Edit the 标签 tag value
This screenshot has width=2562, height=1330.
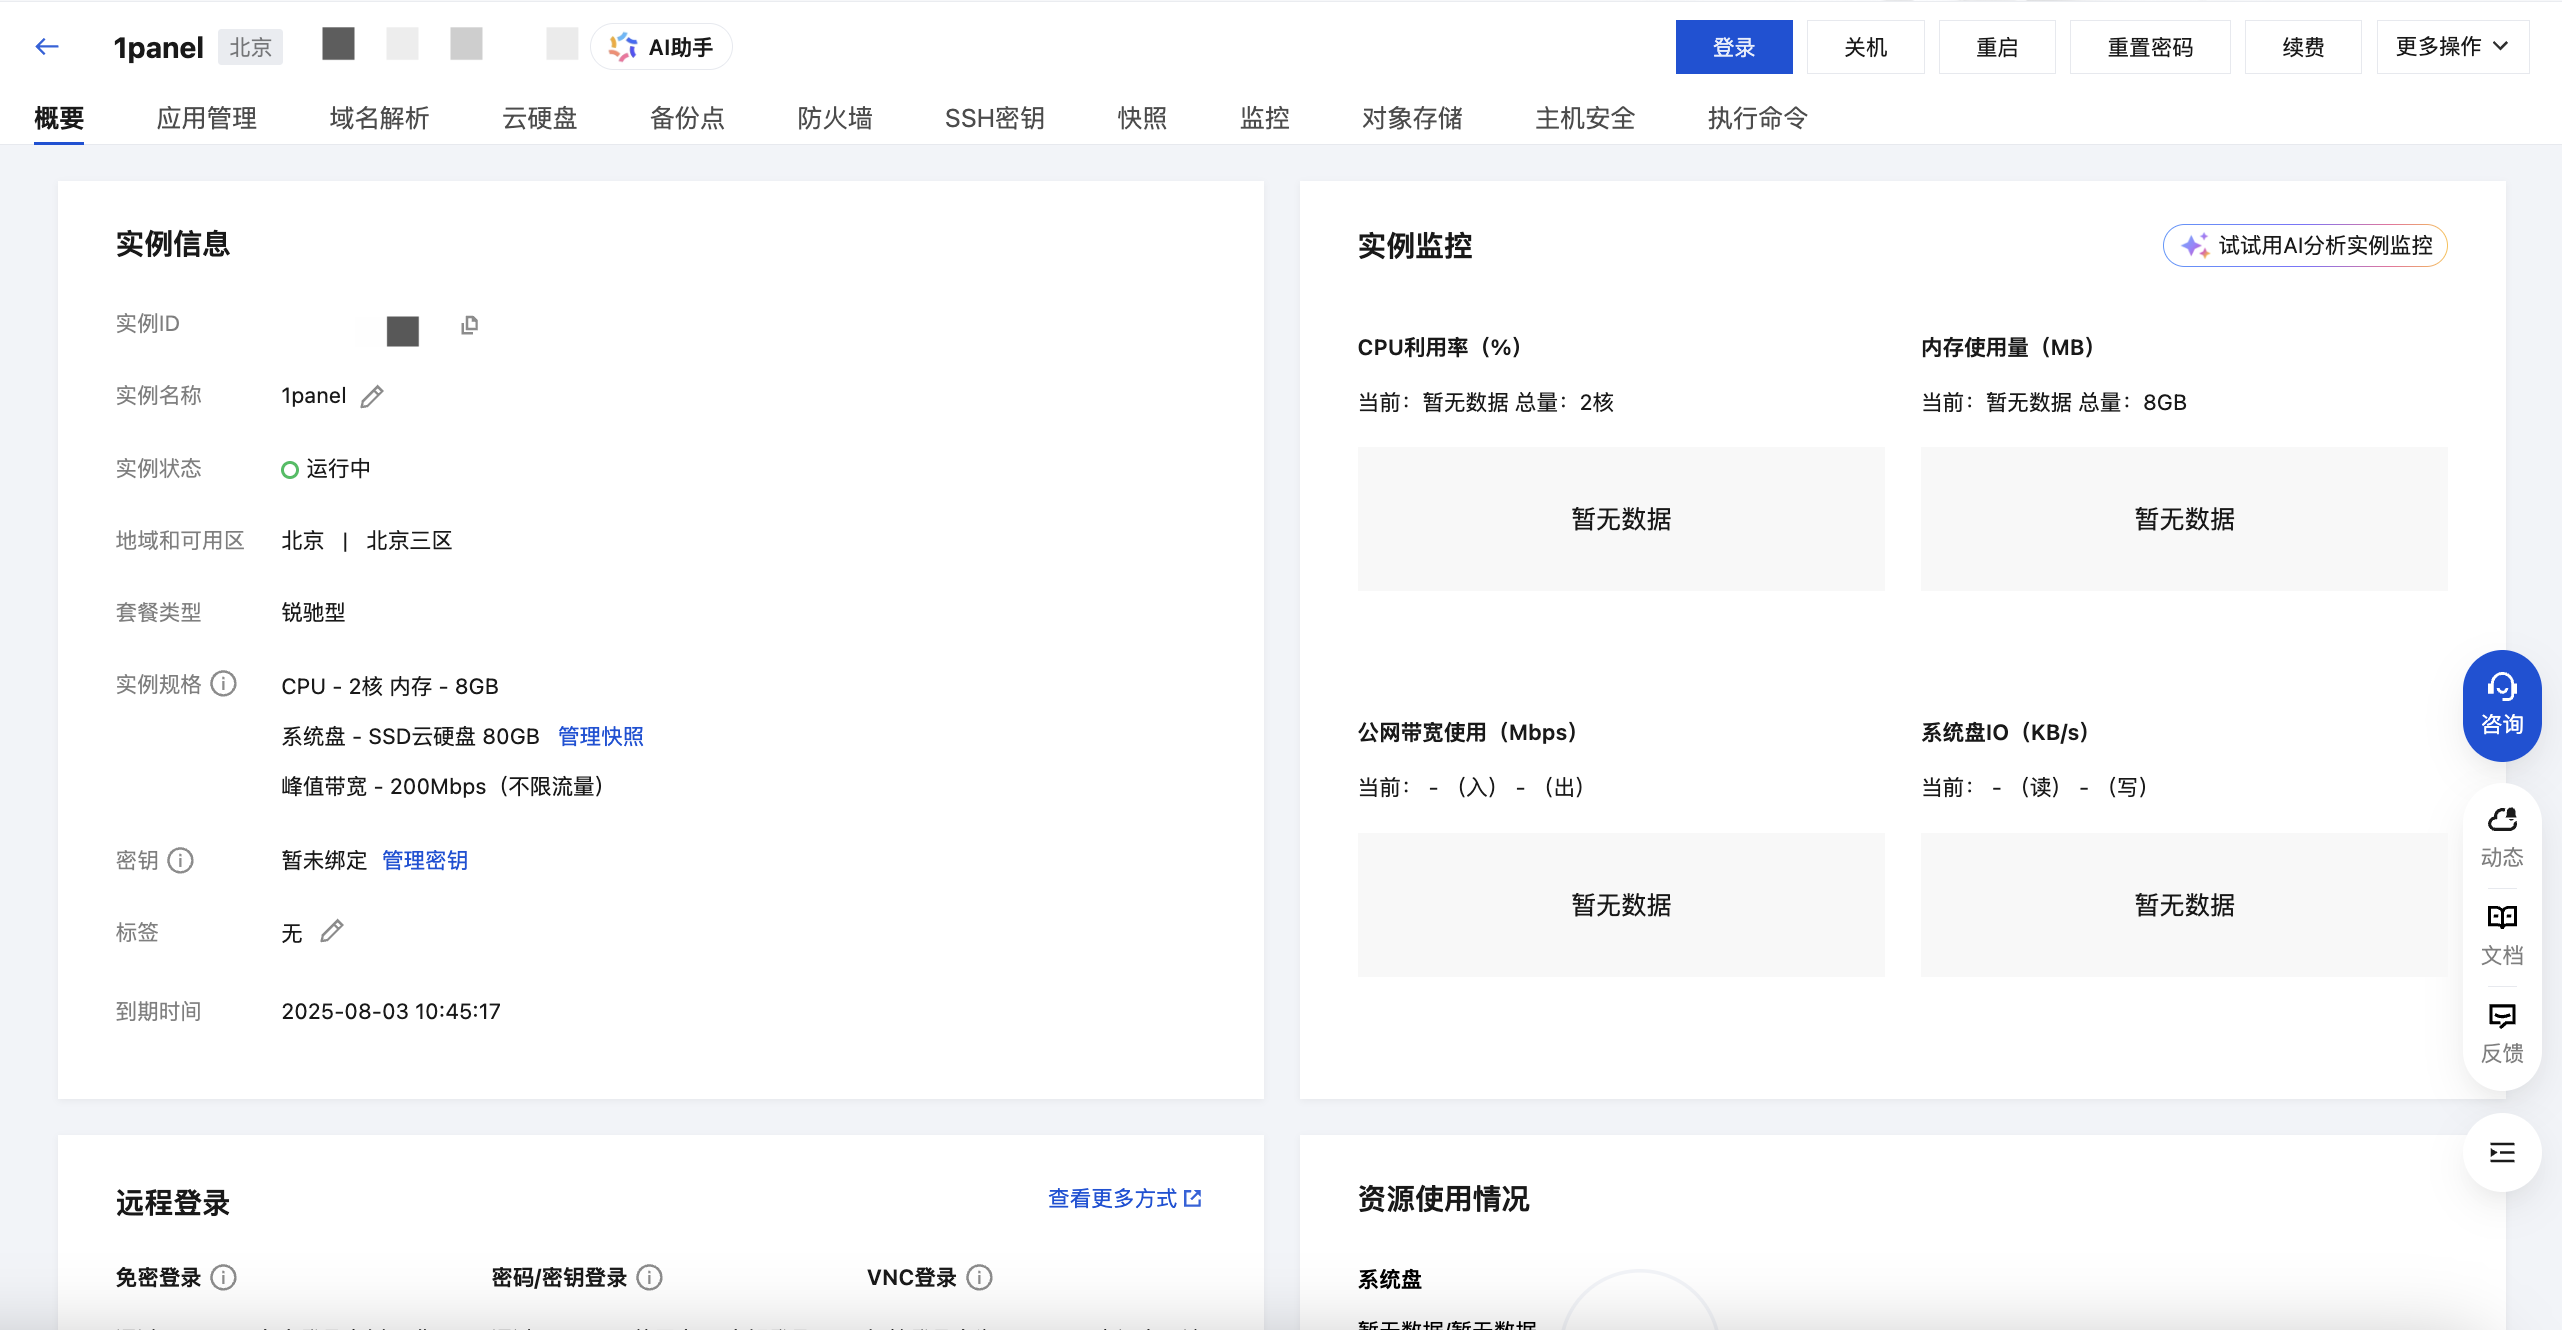pos(332,932)
